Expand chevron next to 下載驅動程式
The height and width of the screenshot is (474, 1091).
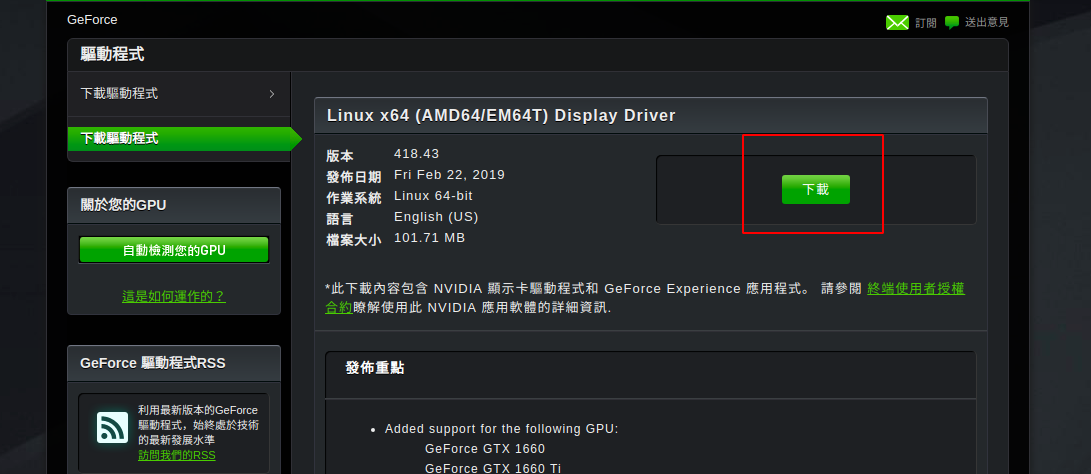pos(272,94)
